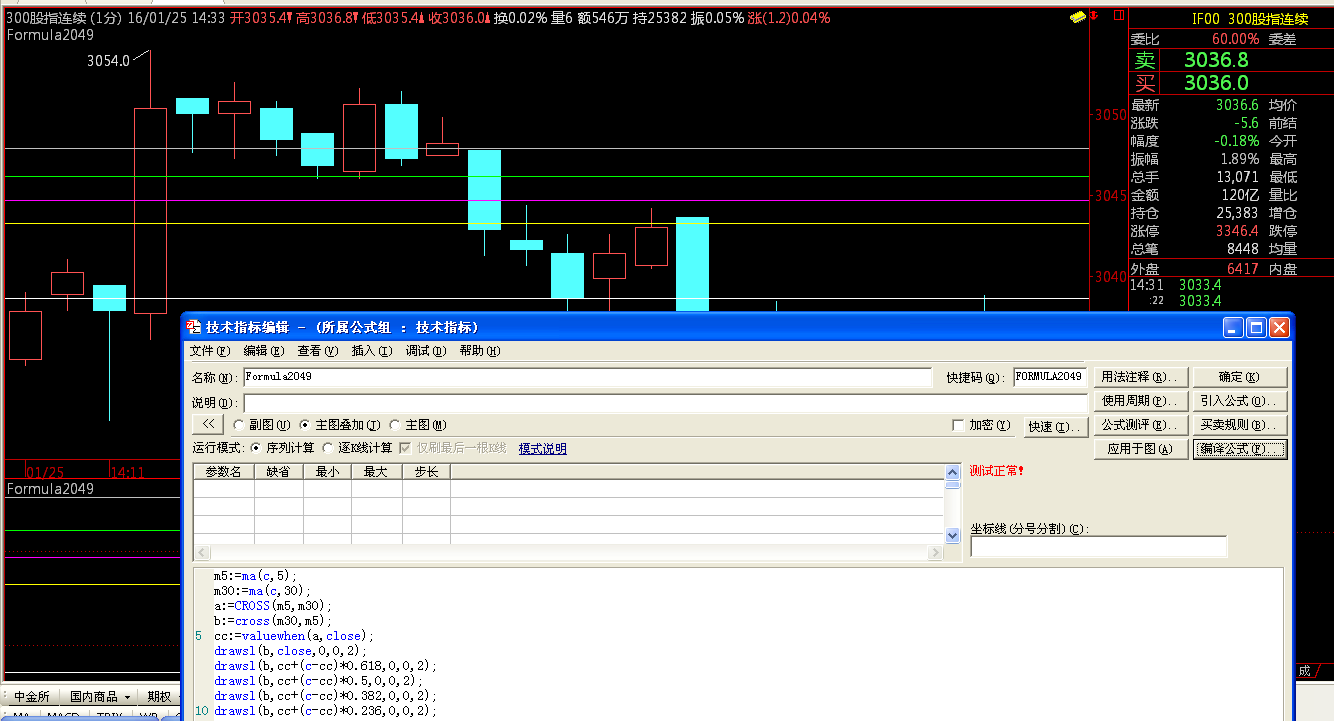Open the 模式说明 link
The height and width of the screenshot is (721, 1334).
tap(542, 448)
